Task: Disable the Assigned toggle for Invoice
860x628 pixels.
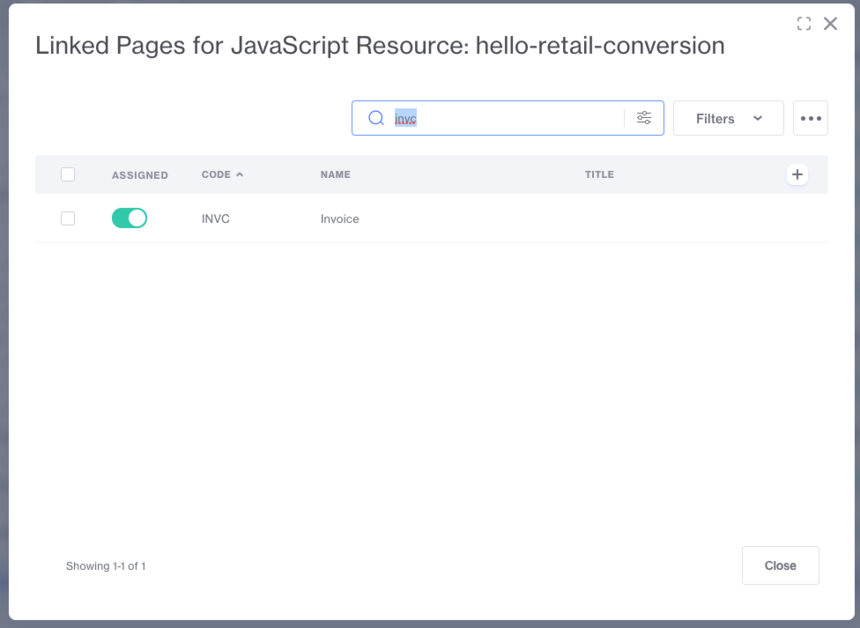Action: pos(129,218)
